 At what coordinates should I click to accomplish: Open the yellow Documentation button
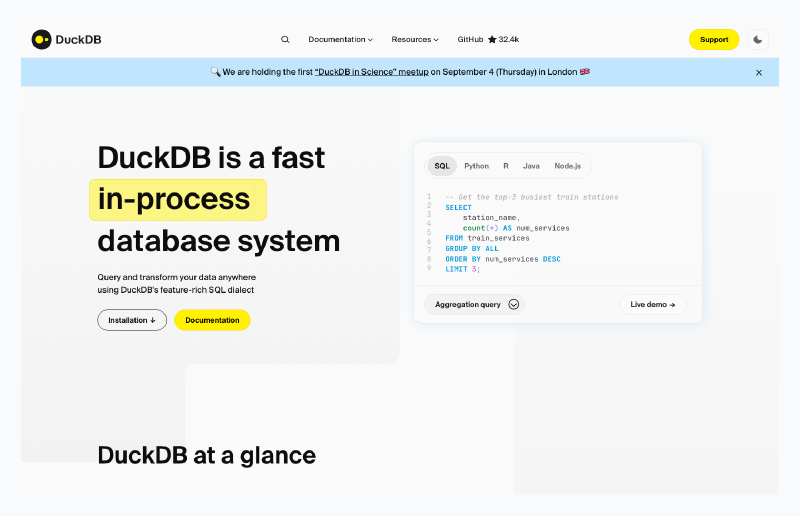pos(212,320)
